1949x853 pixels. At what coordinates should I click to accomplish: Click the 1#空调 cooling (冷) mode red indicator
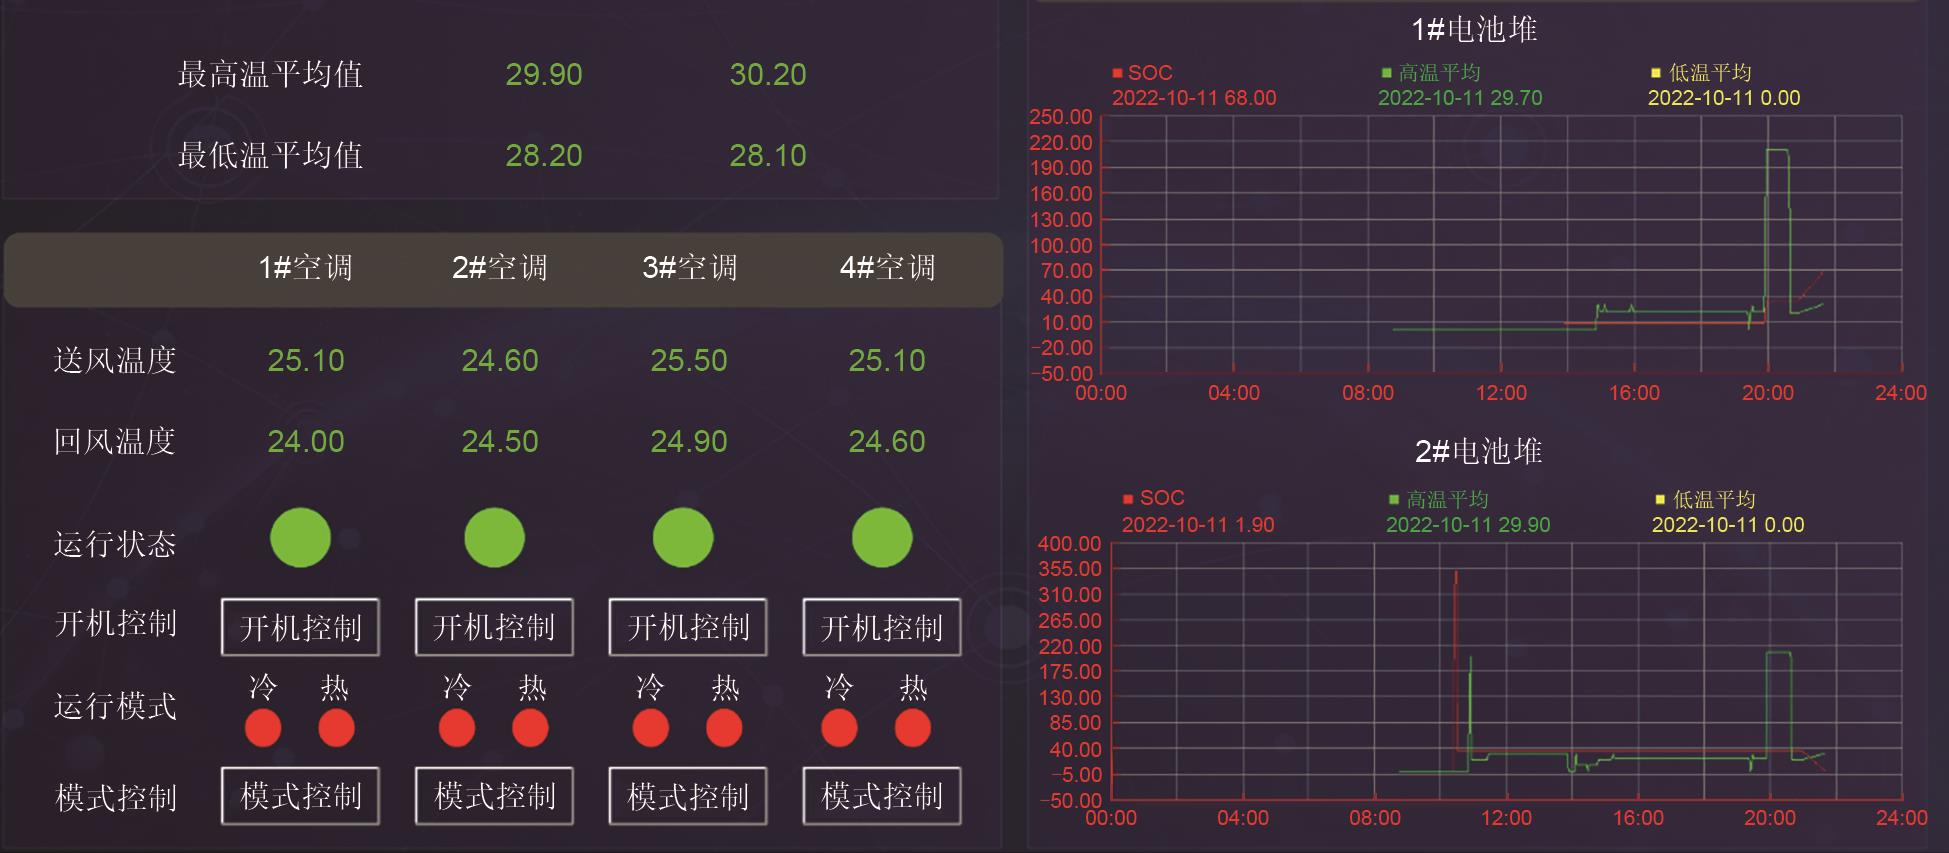pyautogui.click(x=263, y=728)
